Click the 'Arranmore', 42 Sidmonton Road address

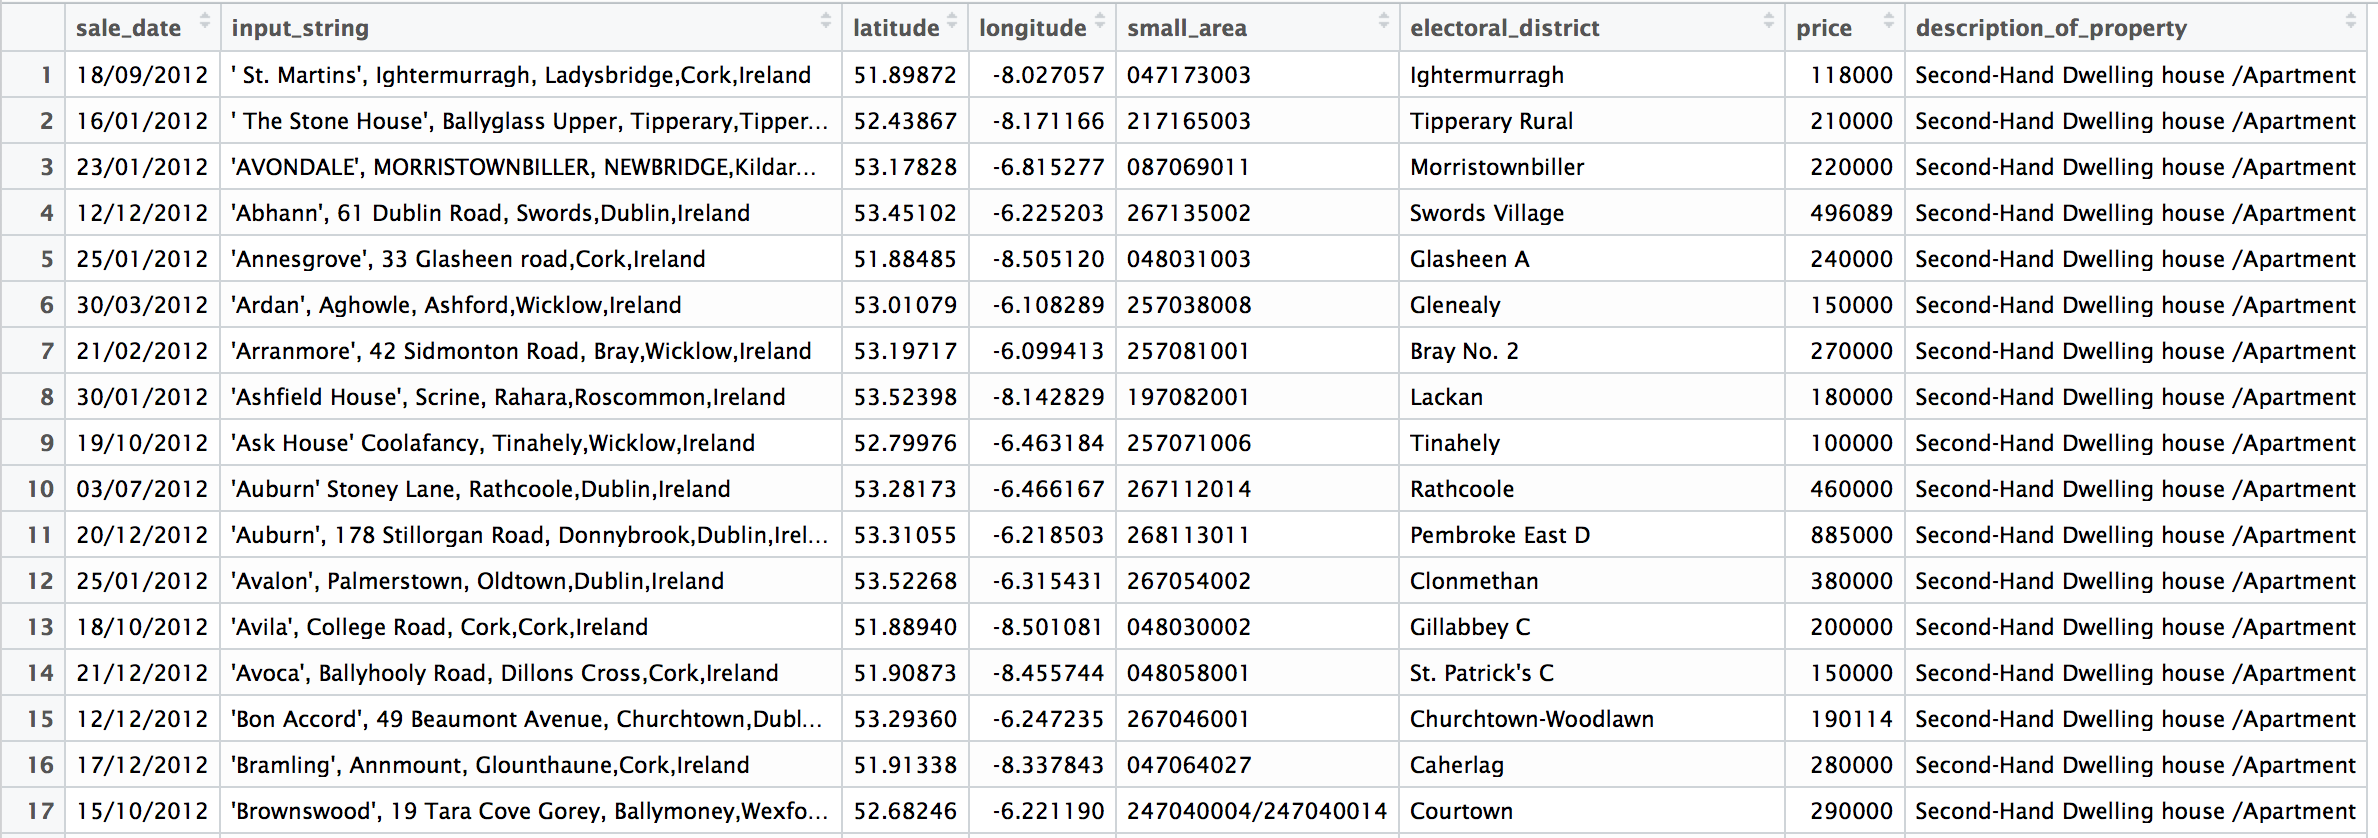tap(521, 351)
